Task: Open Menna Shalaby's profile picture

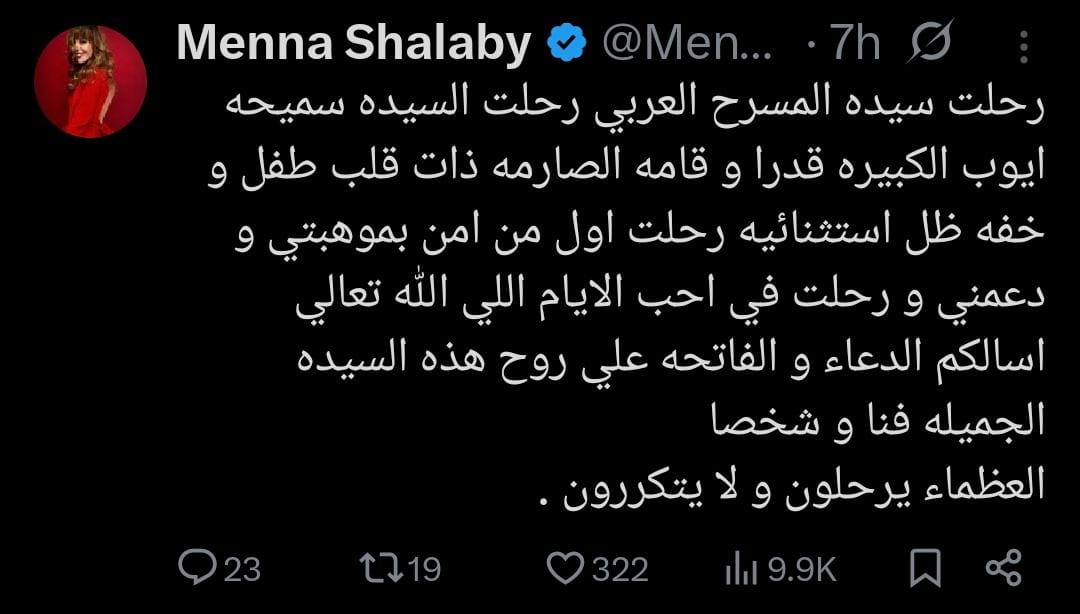Action: click(x=90, y=81)
